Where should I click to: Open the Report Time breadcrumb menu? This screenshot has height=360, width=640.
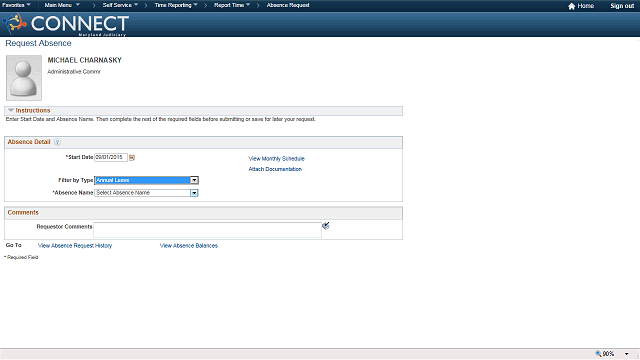(232, 5)
